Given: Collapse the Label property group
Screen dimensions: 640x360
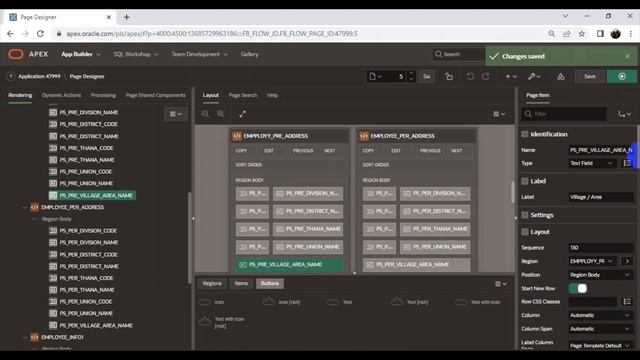Looking at the screenshot, I should click(525, 181).
